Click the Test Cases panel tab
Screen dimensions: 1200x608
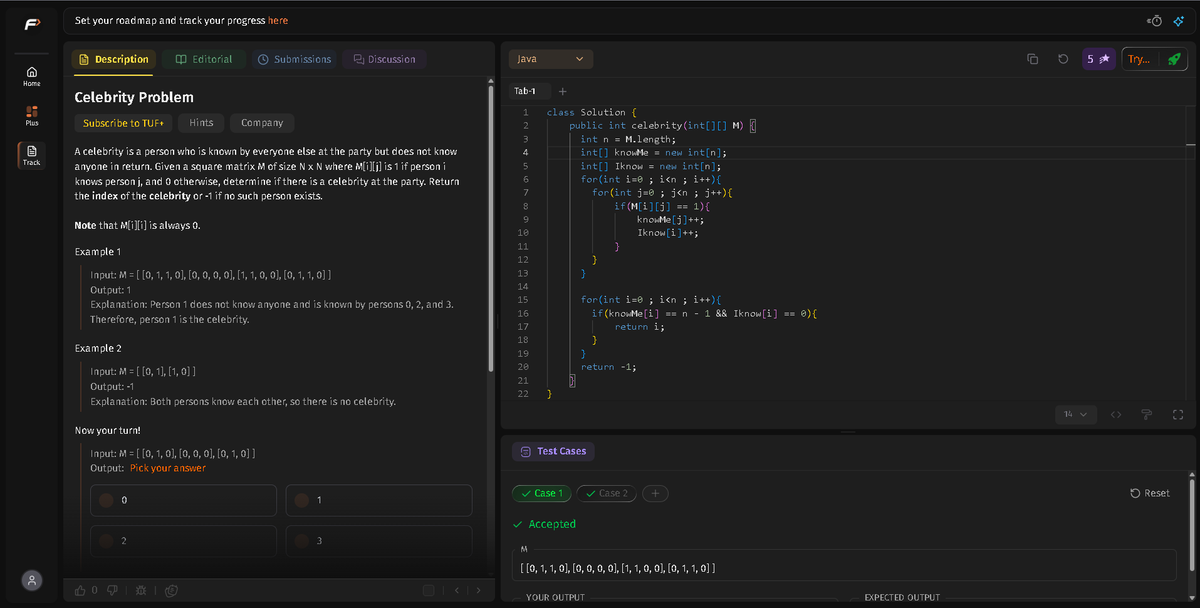pyautogui.click(x=552, y=451)
